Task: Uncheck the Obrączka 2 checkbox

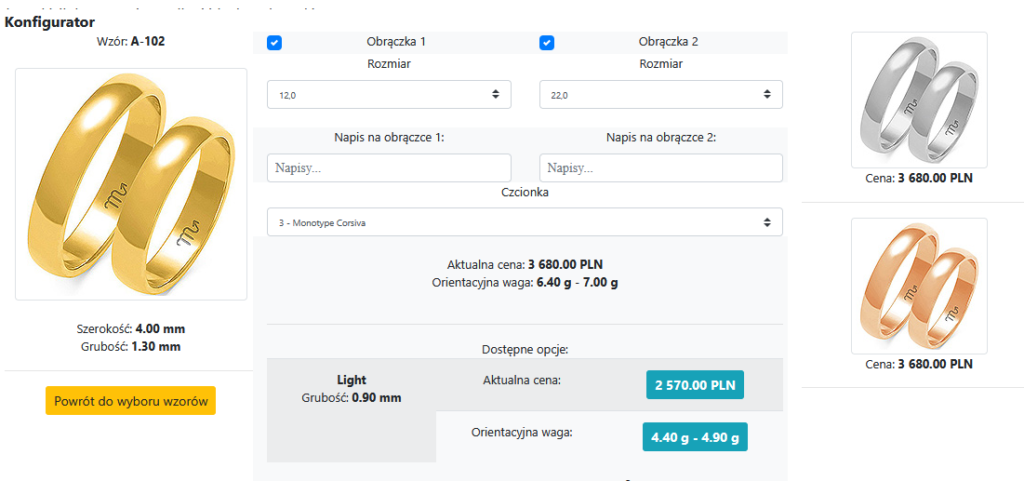Action: point(547,43)
